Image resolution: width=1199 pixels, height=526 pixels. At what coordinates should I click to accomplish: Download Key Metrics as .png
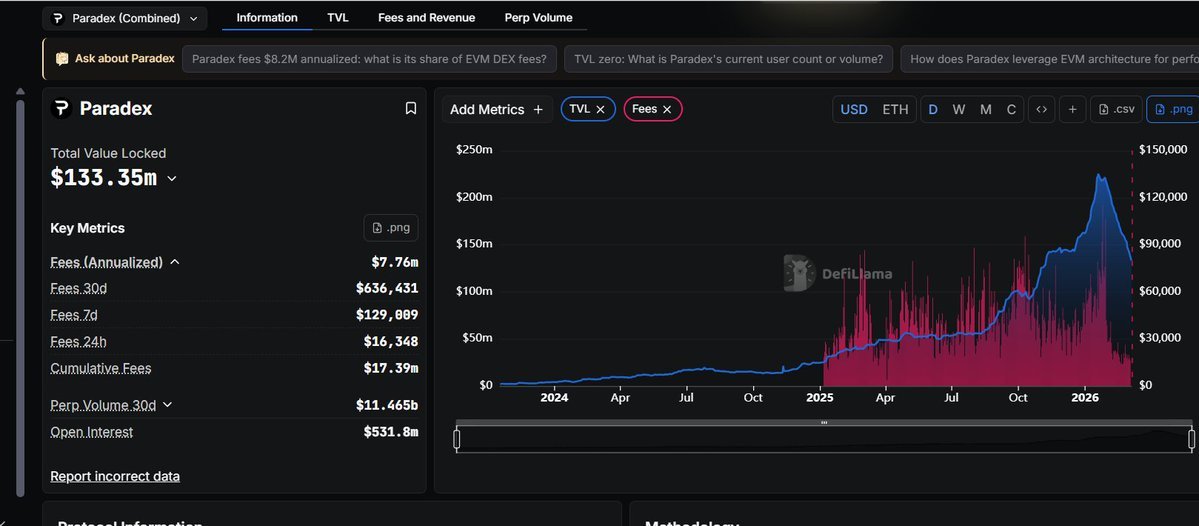click(x=391, y=228)
